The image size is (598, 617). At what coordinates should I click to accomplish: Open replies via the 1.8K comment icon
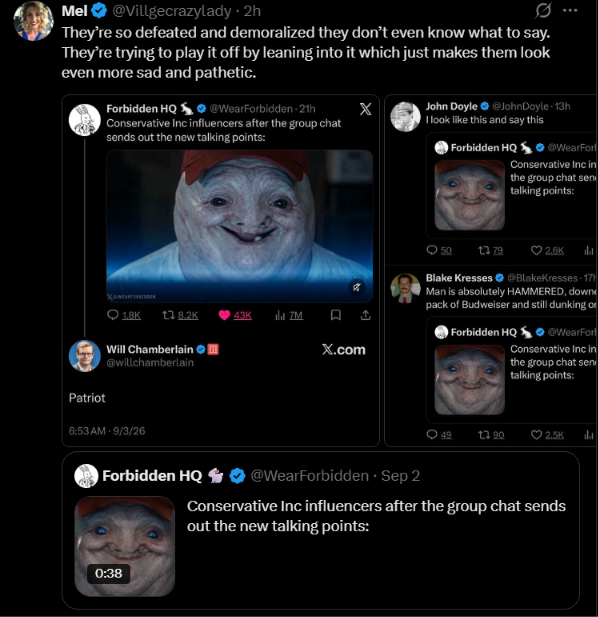113,315
